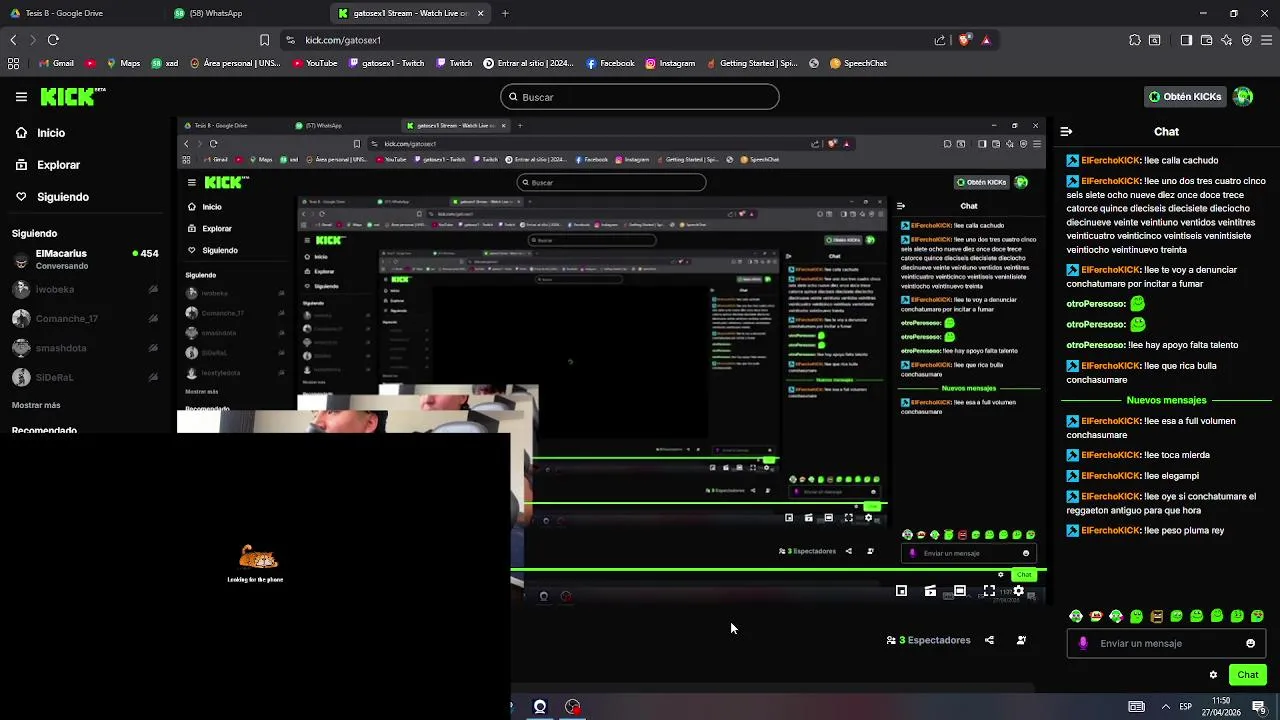1280x720 pixels.
Task: Open a new browser tab
Action: click(x=505, y=13)
